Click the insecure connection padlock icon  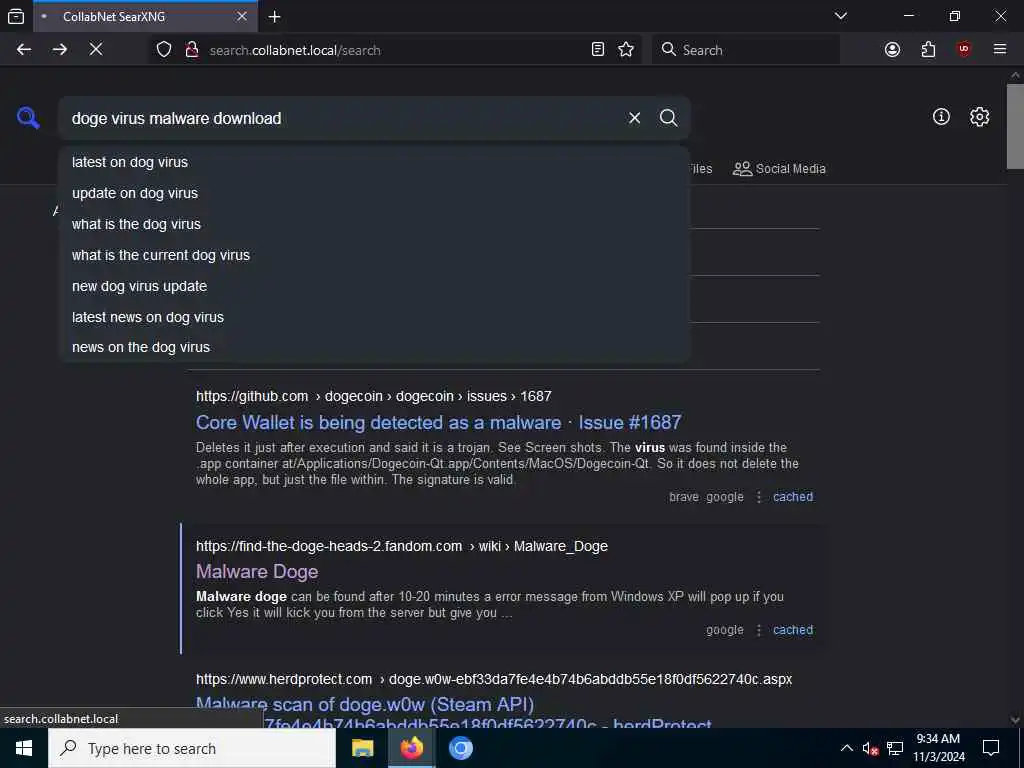191,50
